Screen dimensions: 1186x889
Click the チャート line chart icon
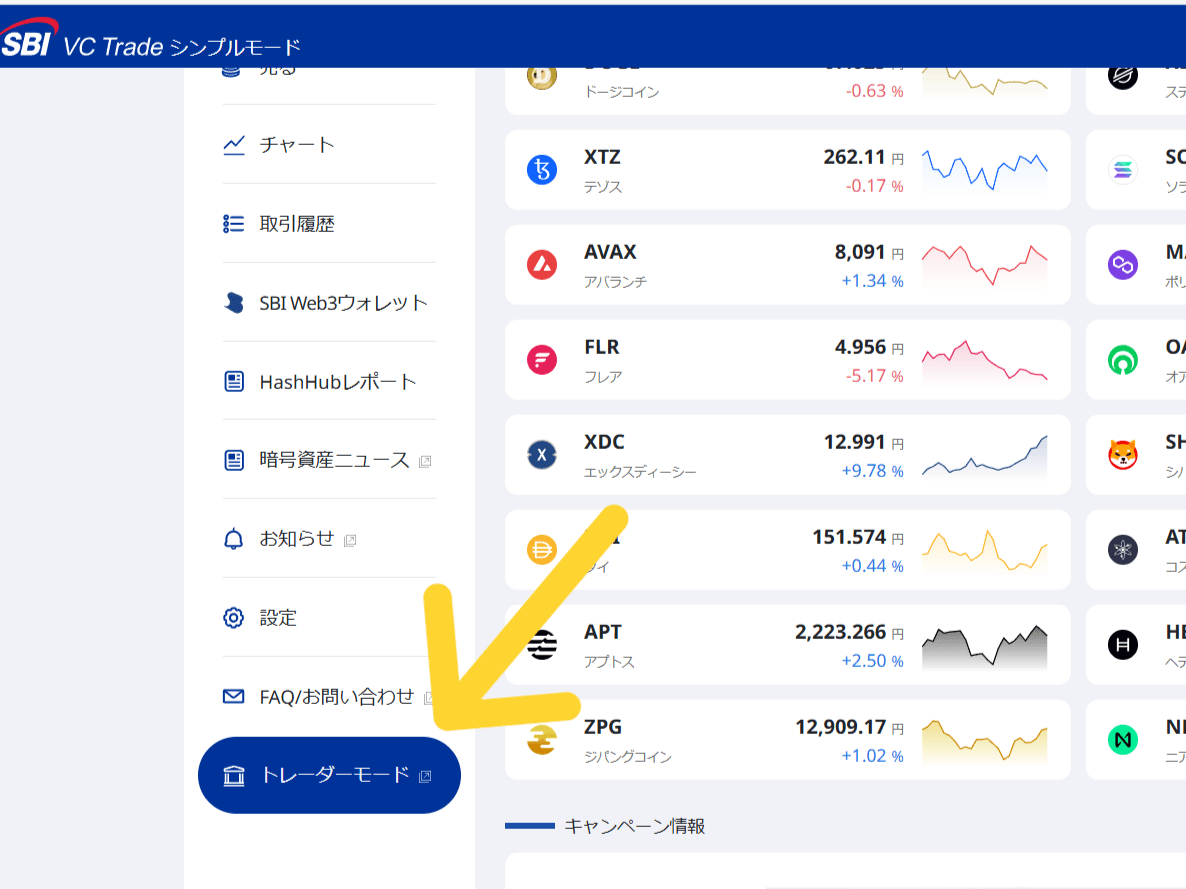(x=233, y=144)
